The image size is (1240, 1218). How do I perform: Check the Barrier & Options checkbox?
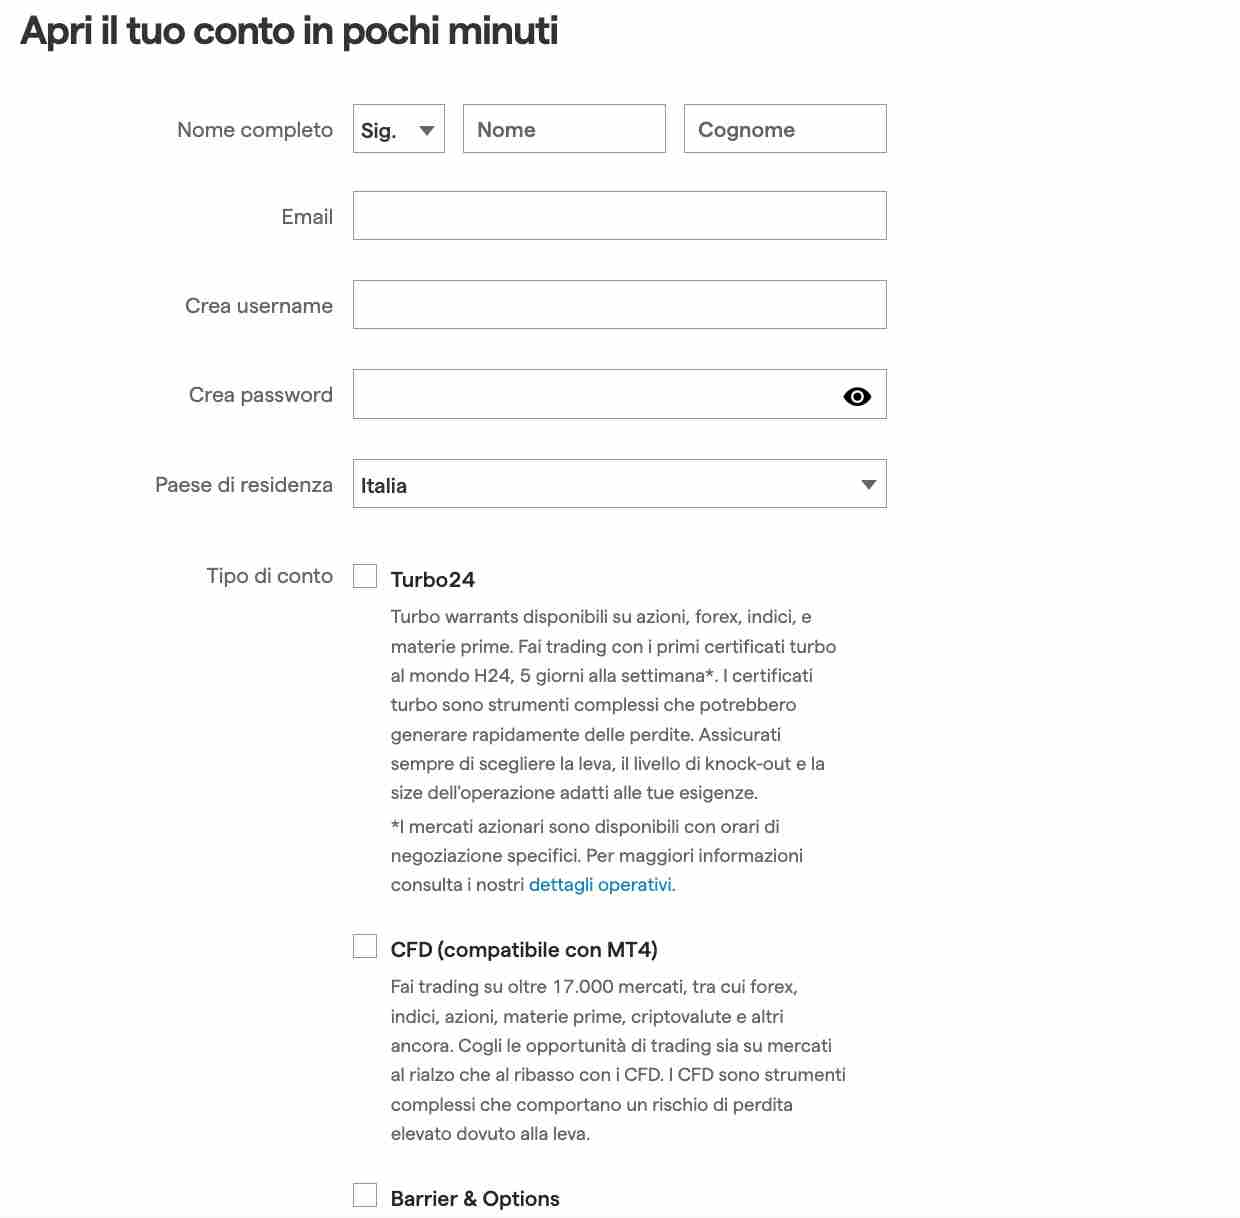(365, 1195)
